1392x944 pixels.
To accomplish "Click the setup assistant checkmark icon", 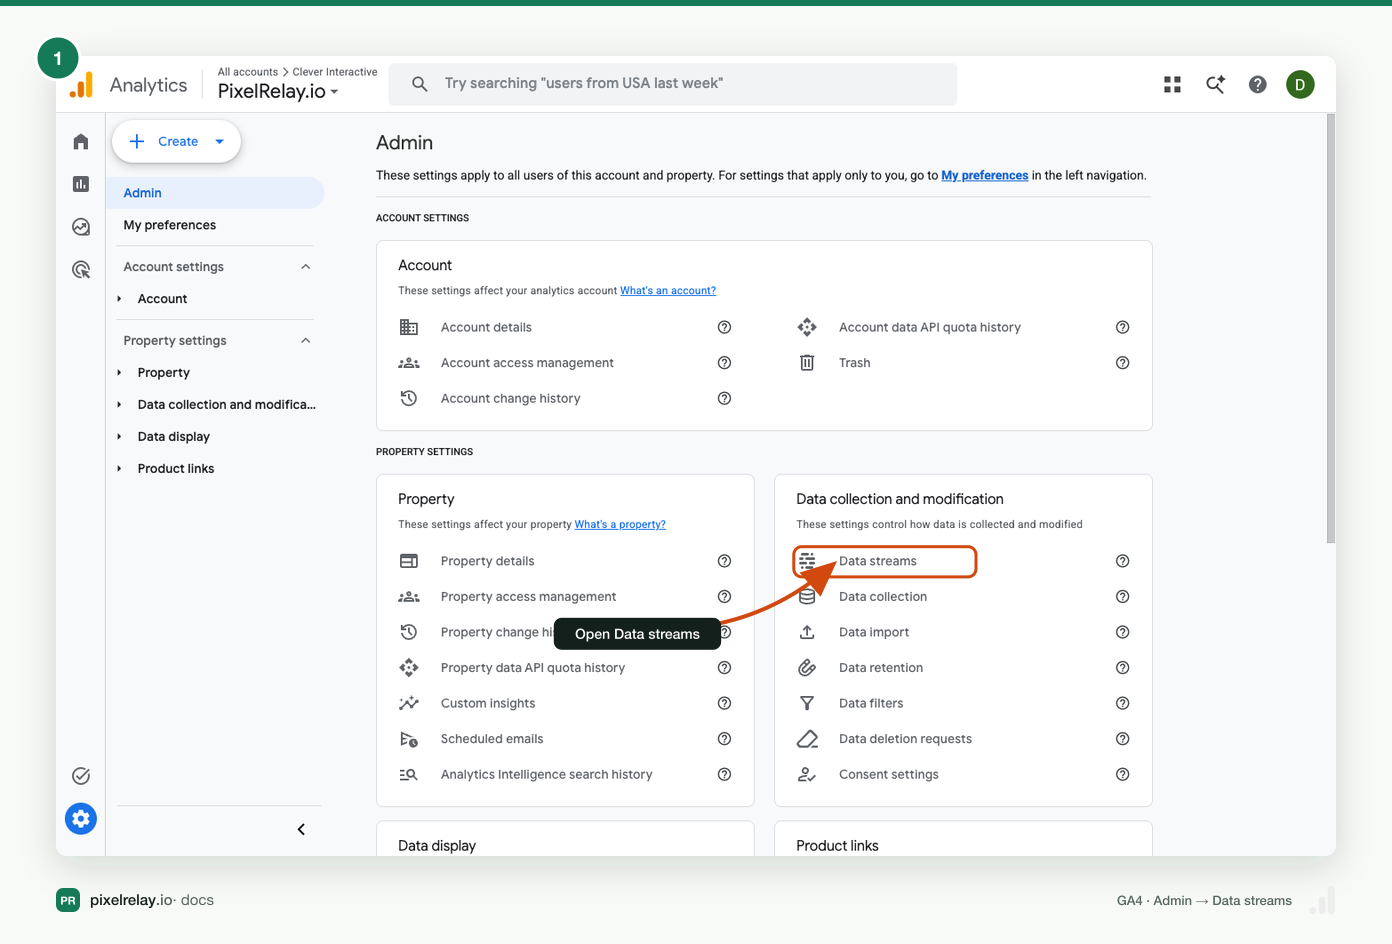I will (x=81, y=776).
